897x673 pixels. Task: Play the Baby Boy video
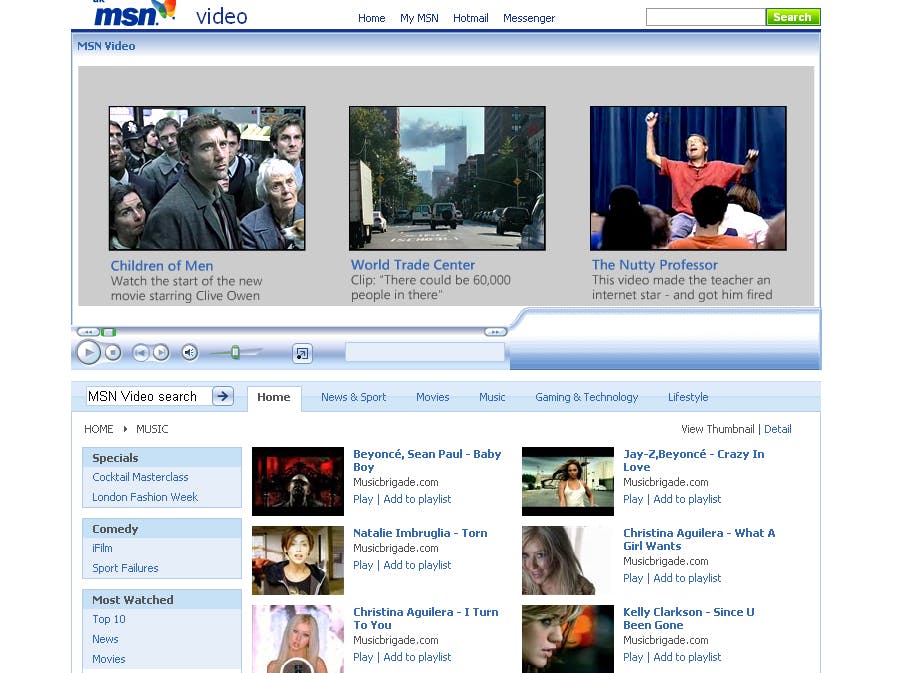[363, 499]
